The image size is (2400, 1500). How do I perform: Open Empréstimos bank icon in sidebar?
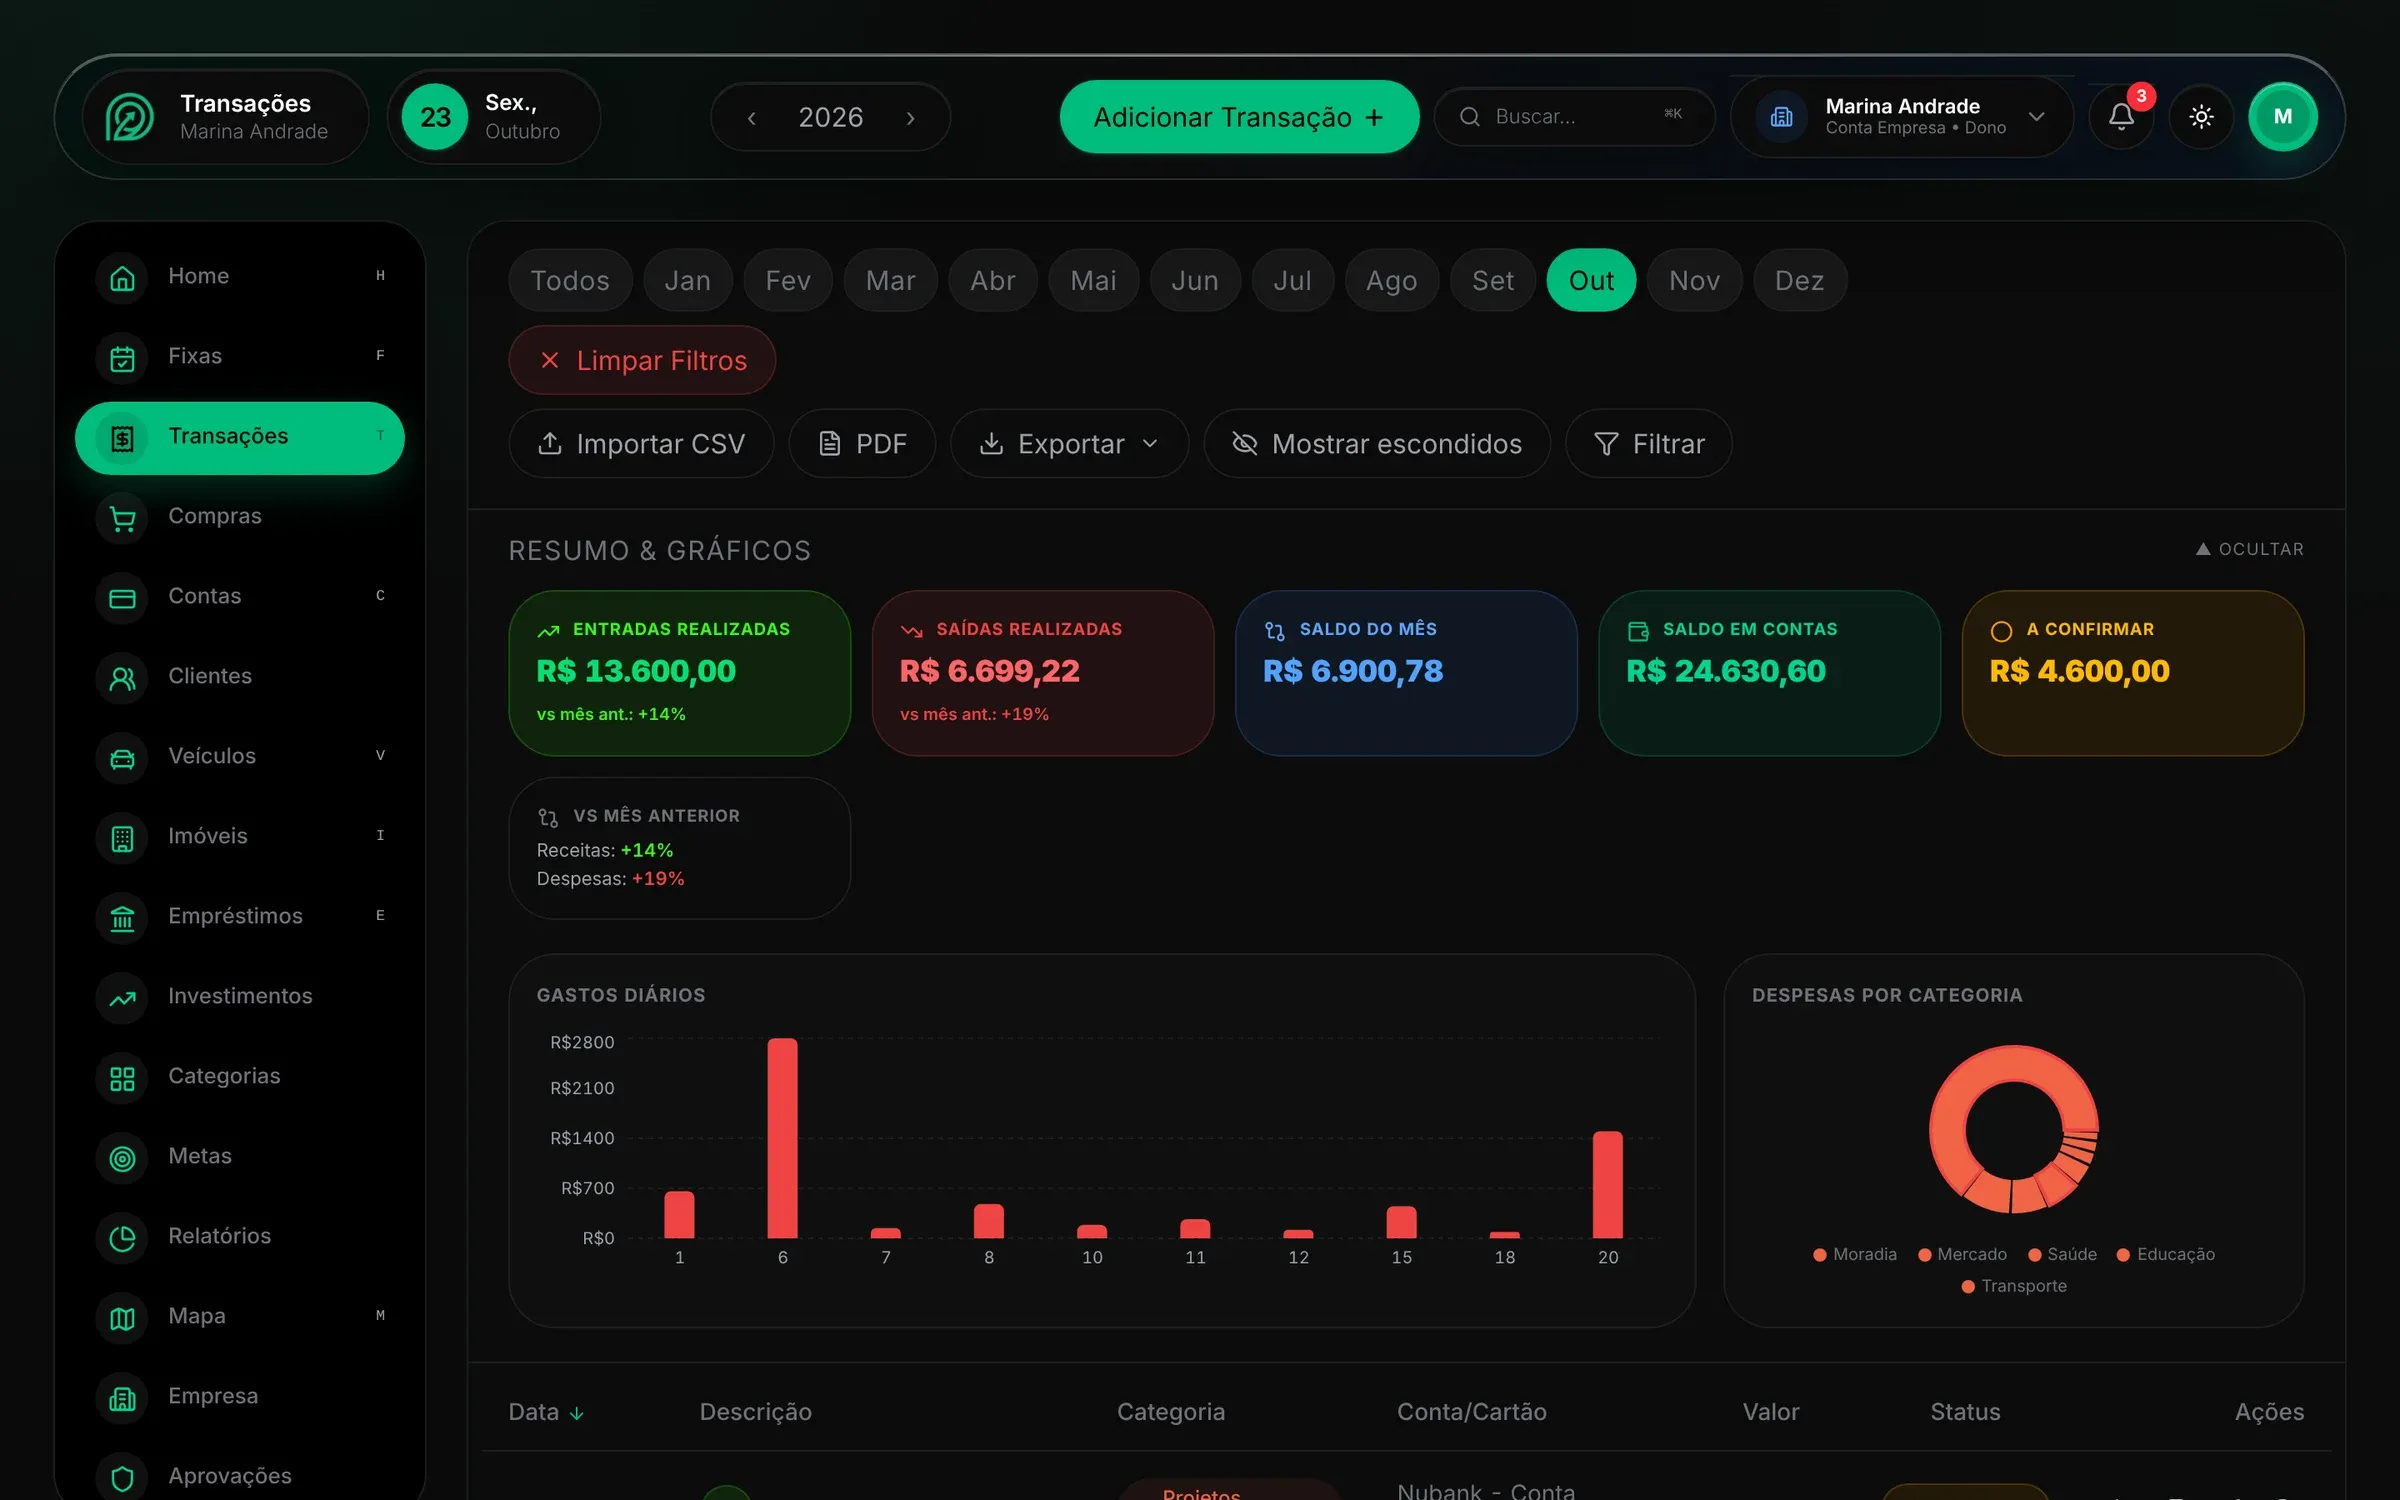pos(122,917)
